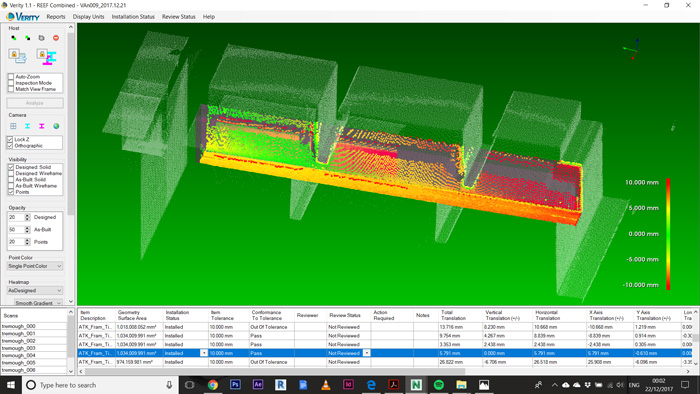Click the locked document list icon
700x394 pixels.
click(x=17, y=56)
